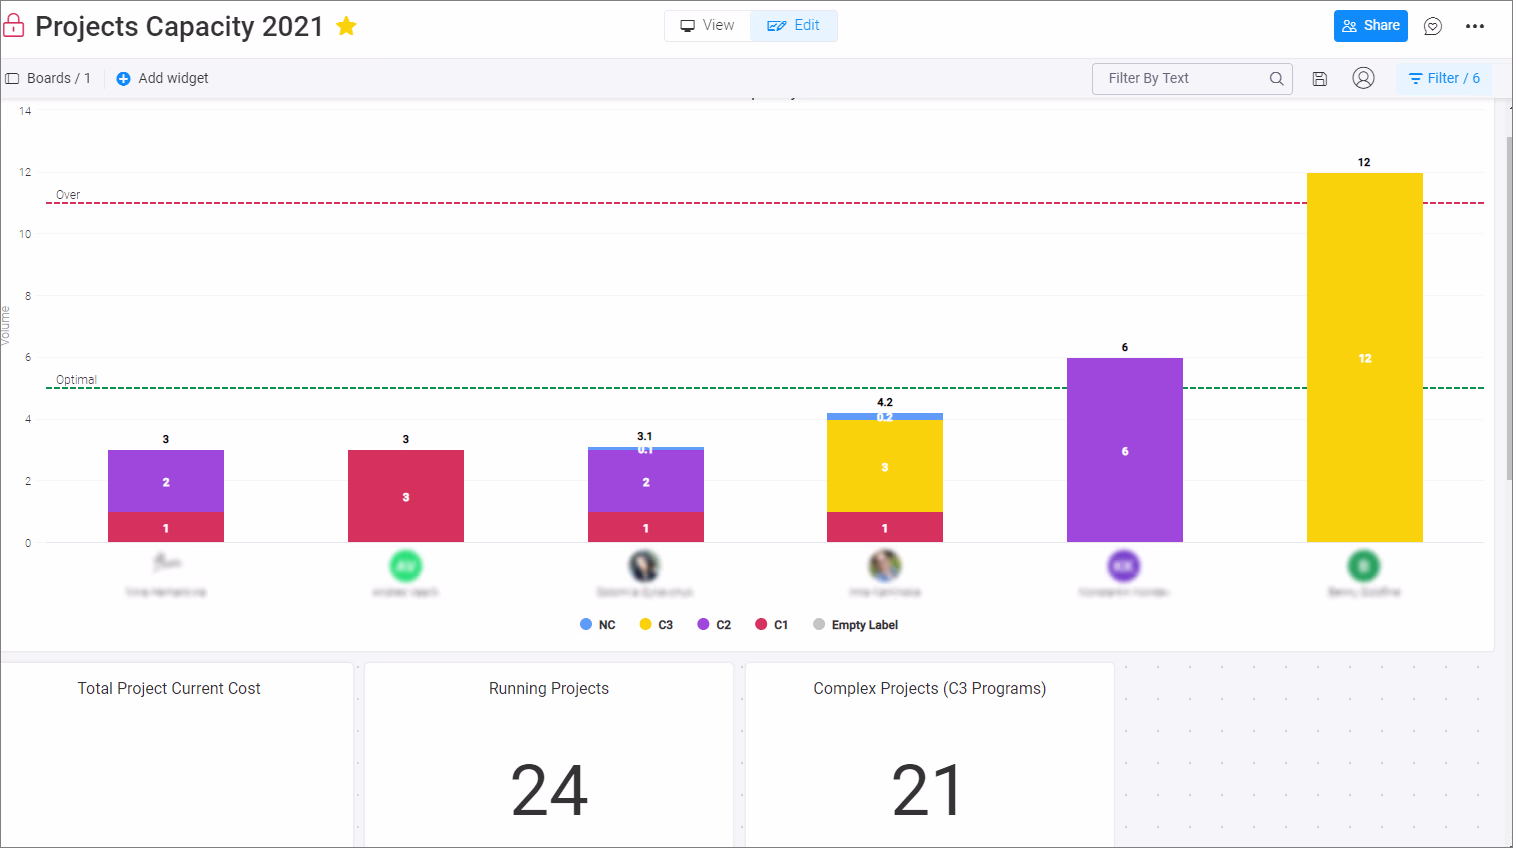Toggle the C1 legend item

pyautogui.click(x=772, y=624)
